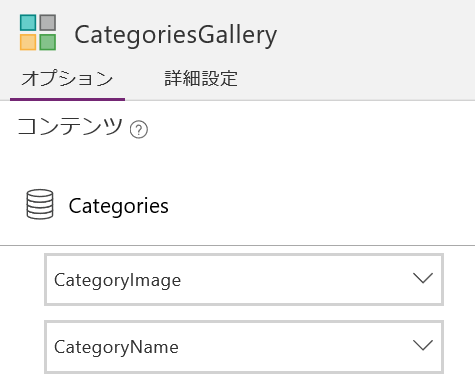Click the teal square in gallery icon
Image resolution: width=475 pixels, height=391 pixels.
coord(28,23)
